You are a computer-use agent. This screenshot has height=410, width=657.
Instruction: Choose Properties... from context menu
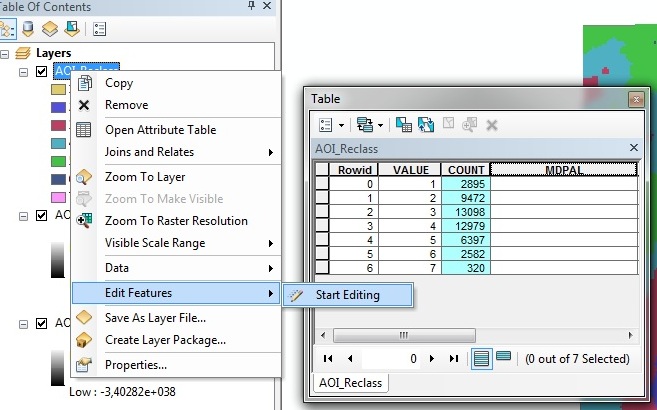click(176, 365)
